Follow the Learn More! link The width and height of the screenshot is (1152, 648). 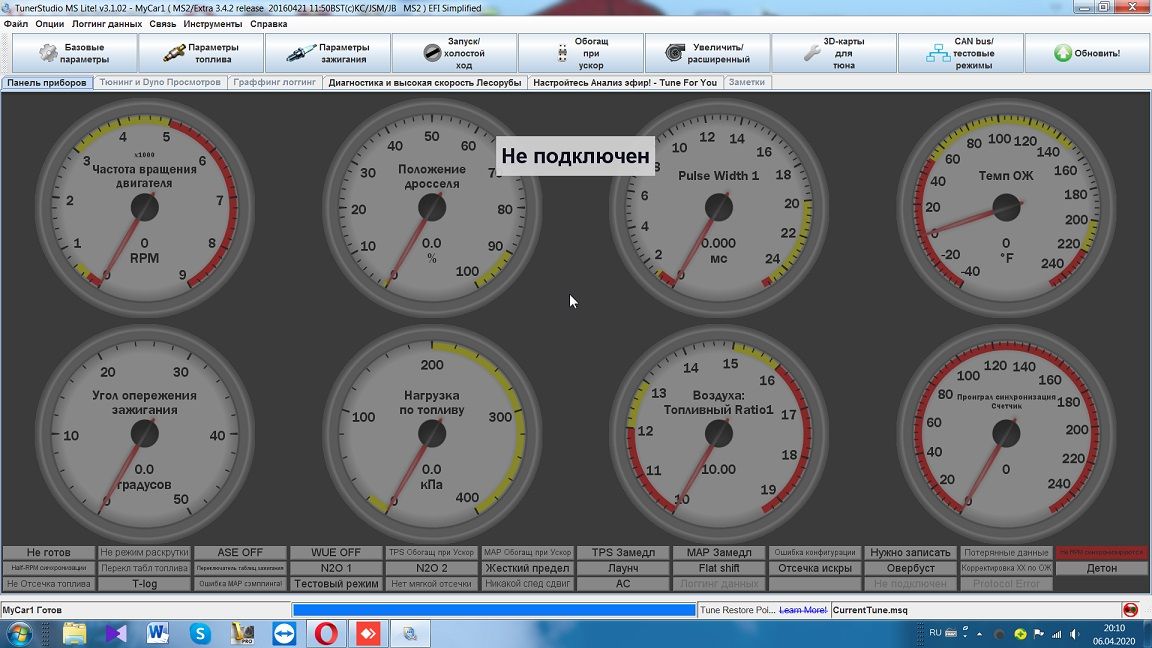click(x=803, y=610)
